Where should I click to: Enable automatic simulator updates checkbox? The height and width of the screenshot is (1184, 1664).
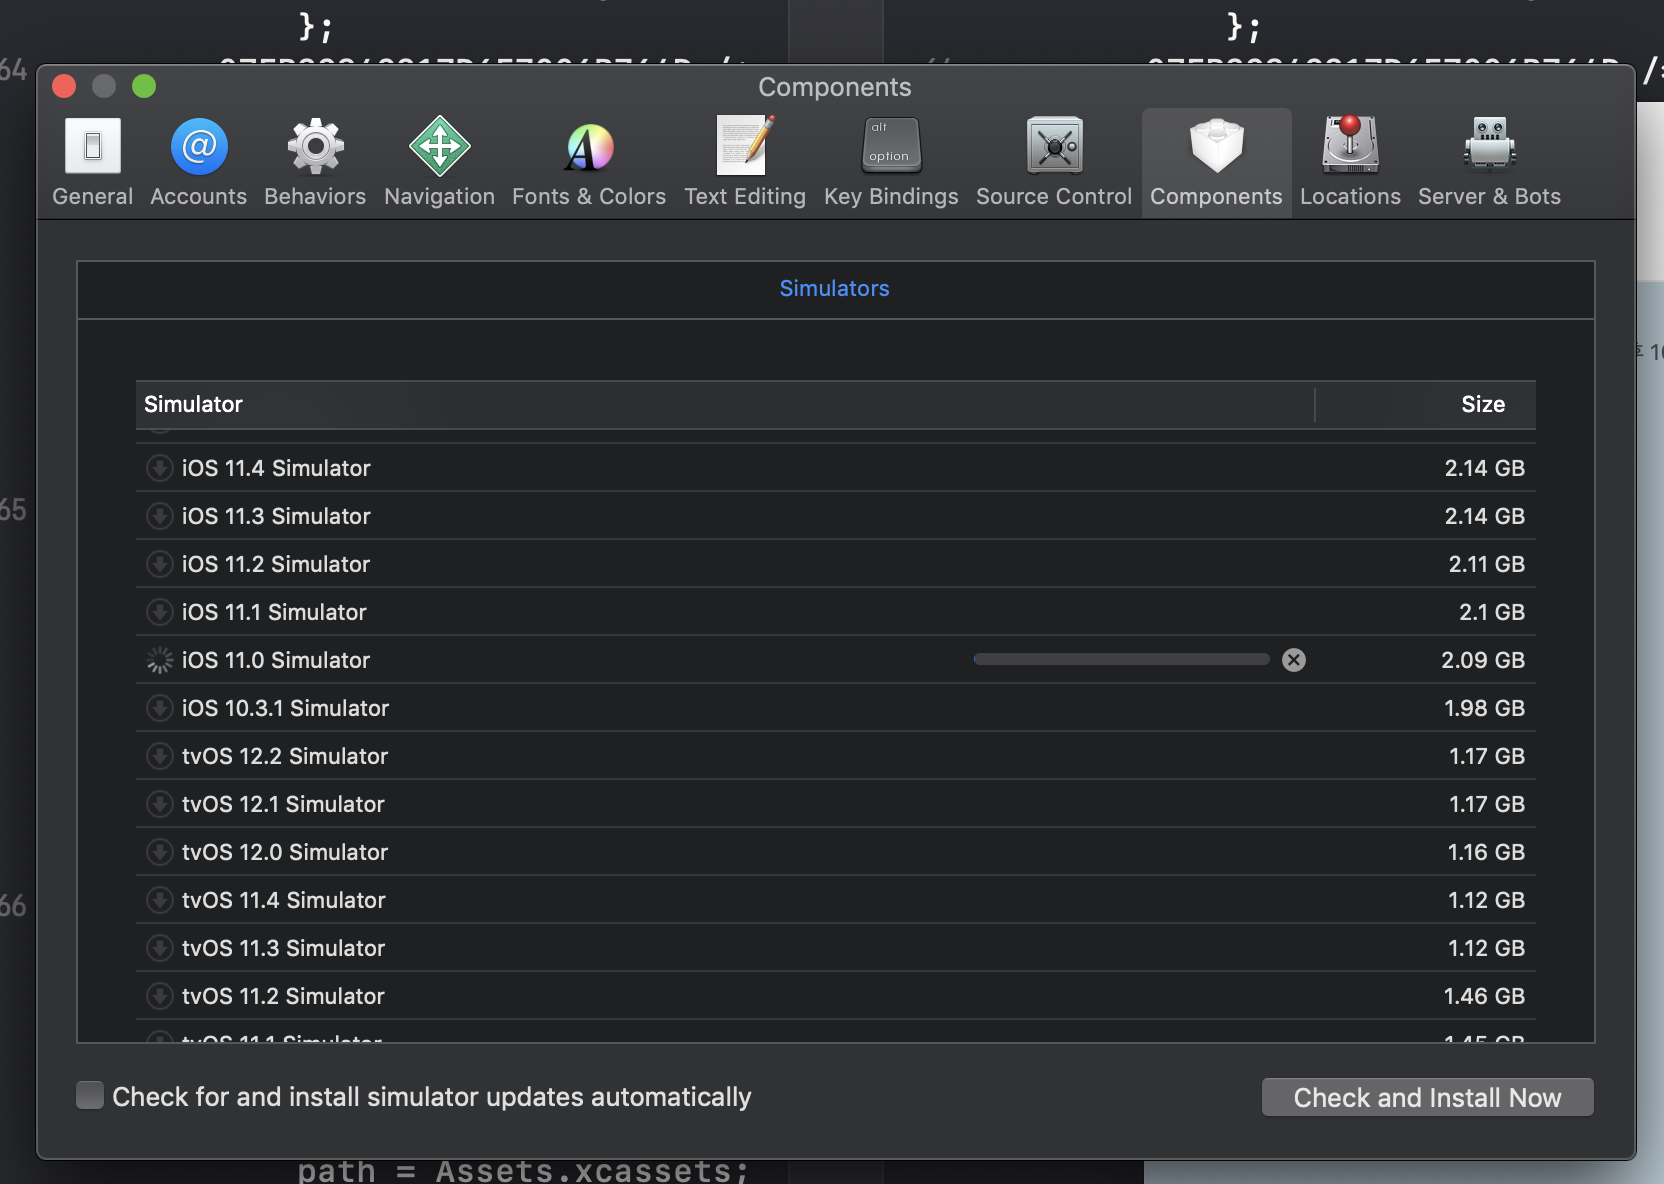(x=90, y=1096)
